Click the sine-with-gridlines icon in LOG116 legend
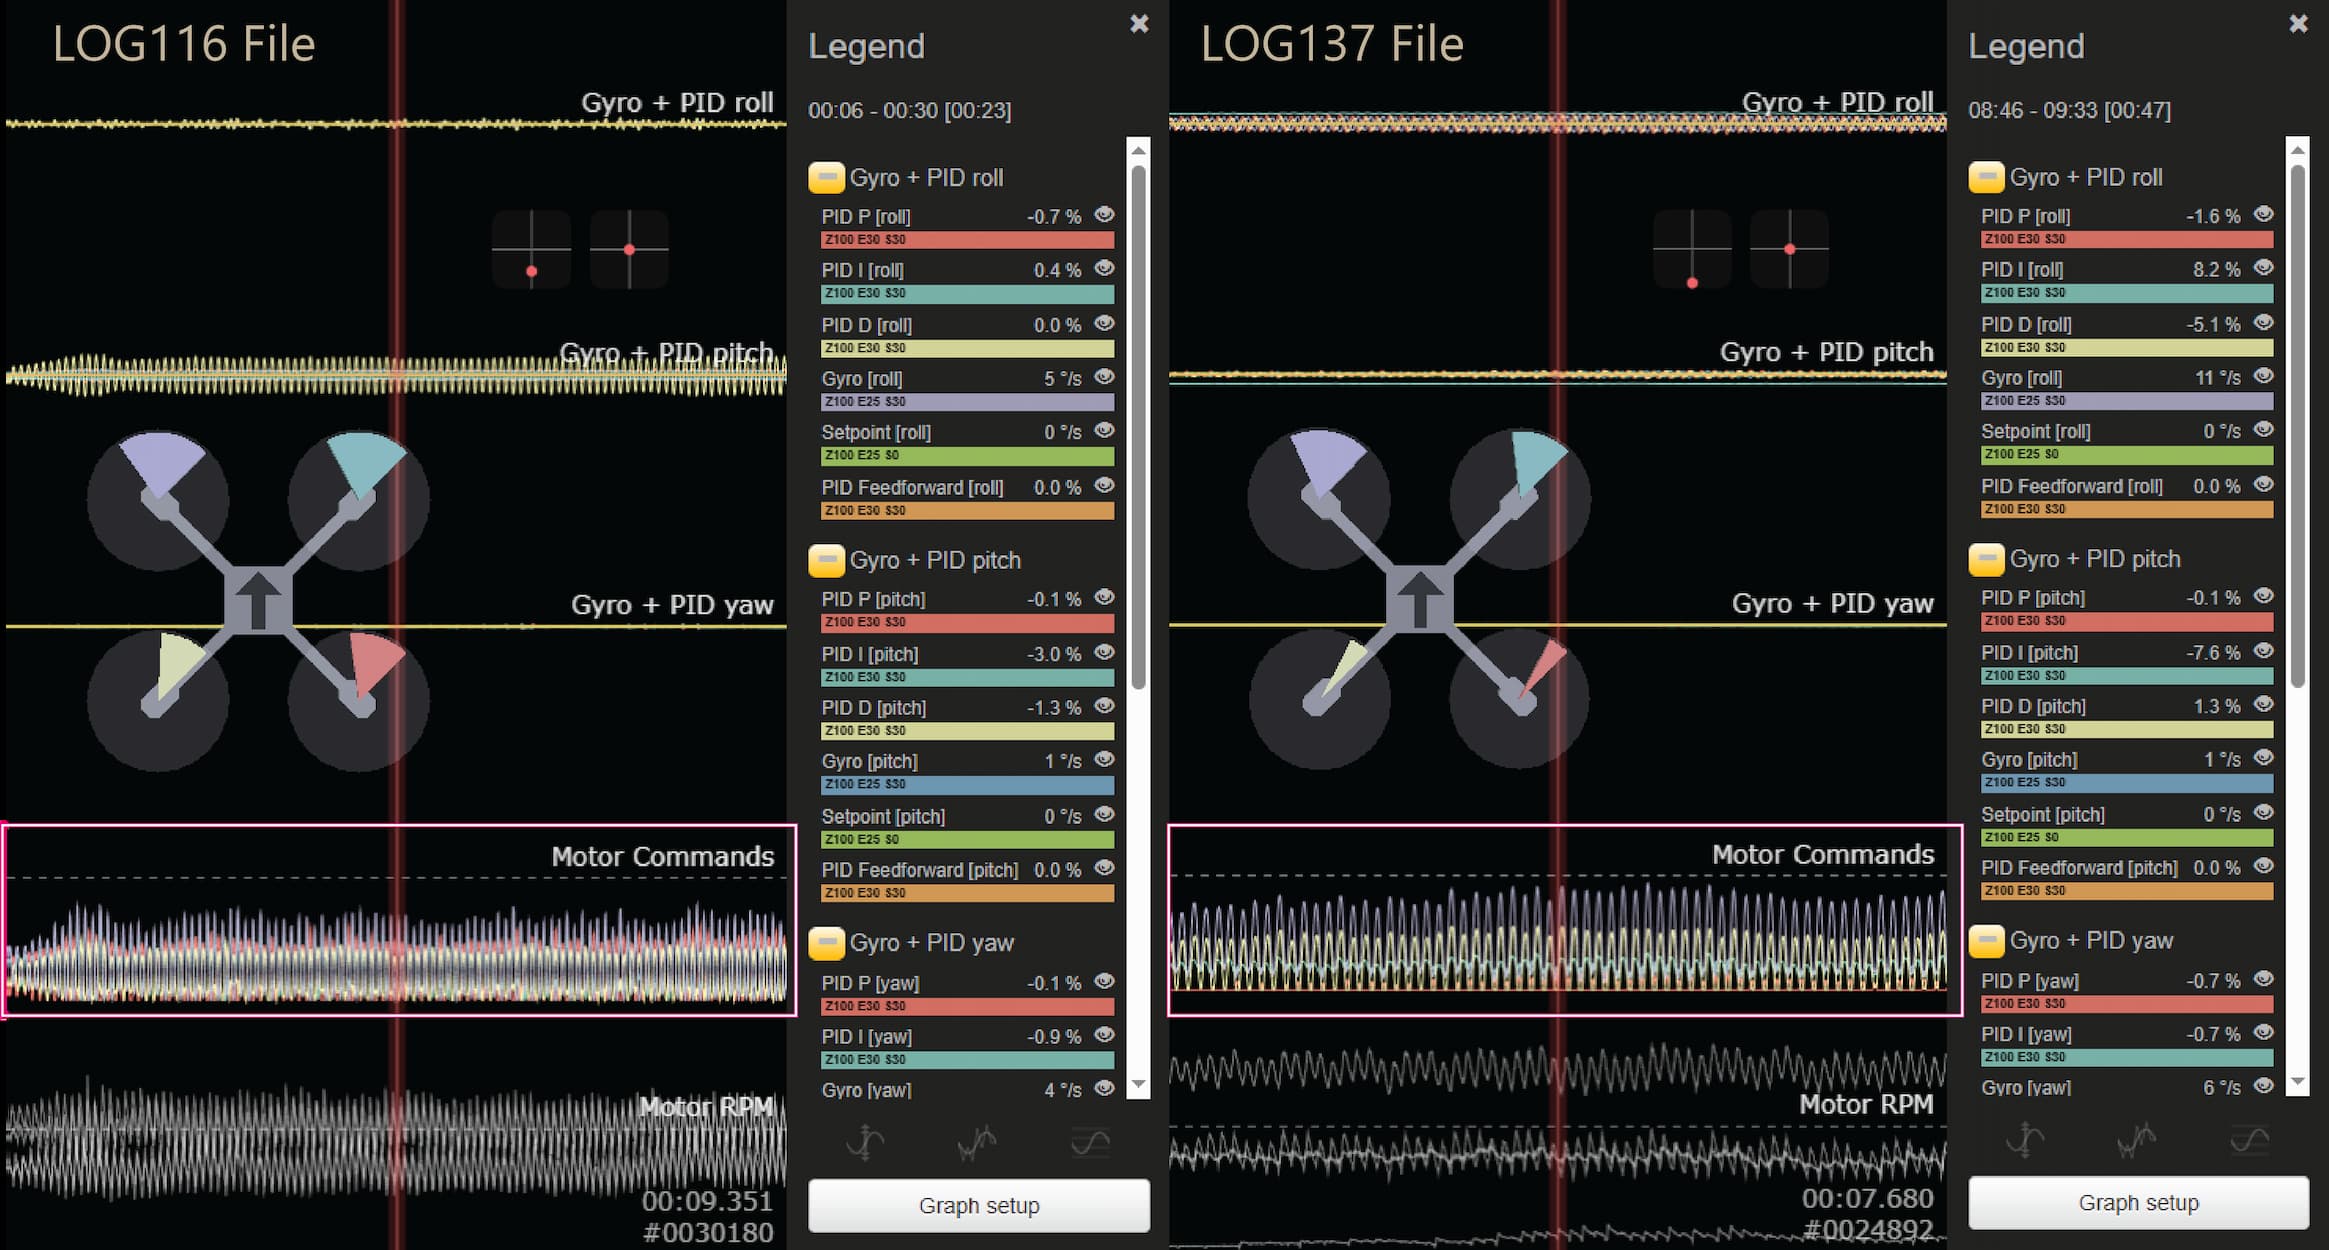The image size is (2329, 1250). (1090, 1141)
